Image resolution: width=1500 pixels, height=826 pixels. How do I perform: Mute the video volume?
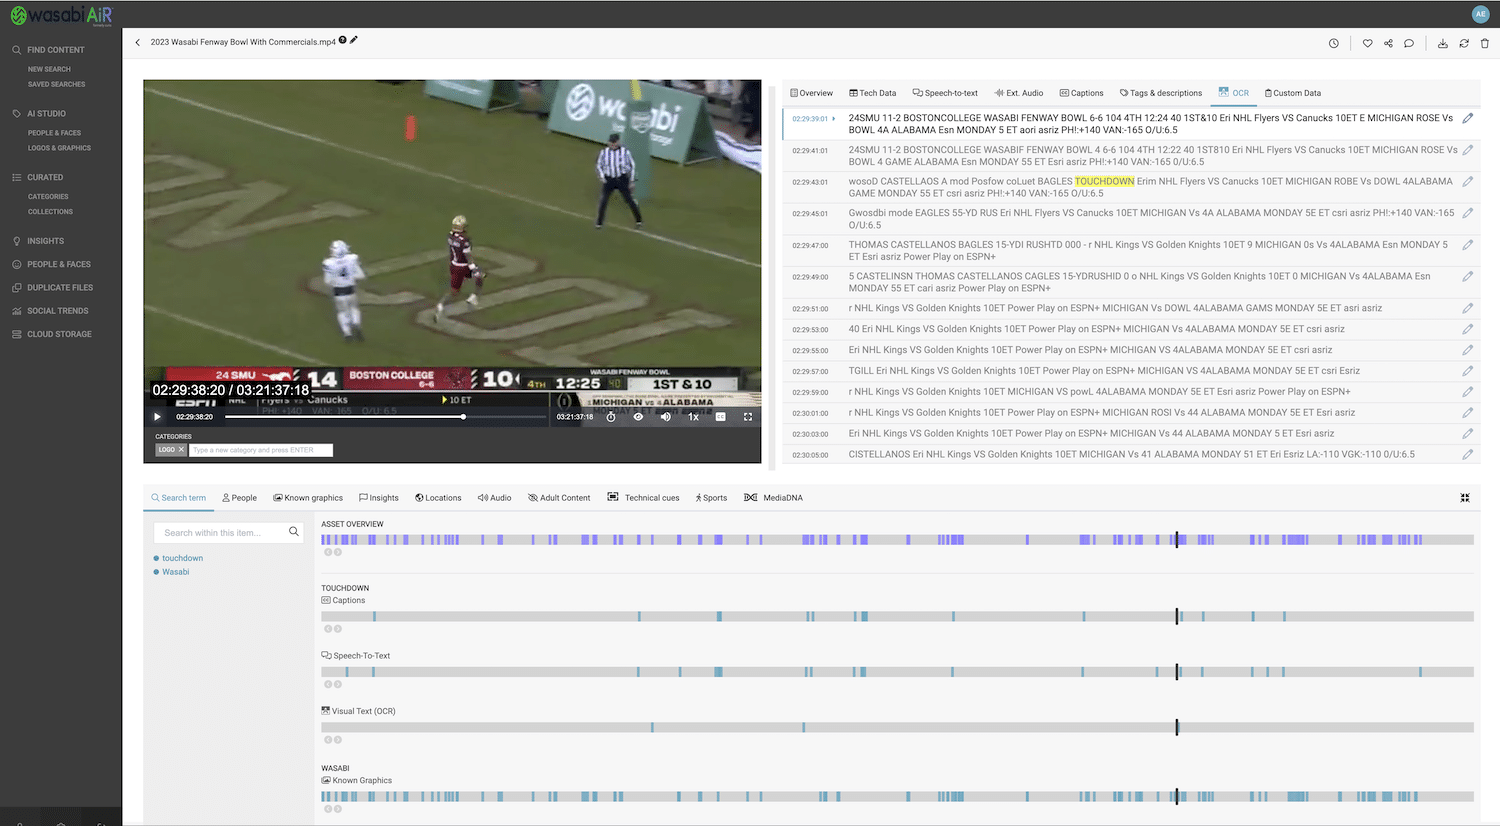pyautogui.click(x=666, y=417)
